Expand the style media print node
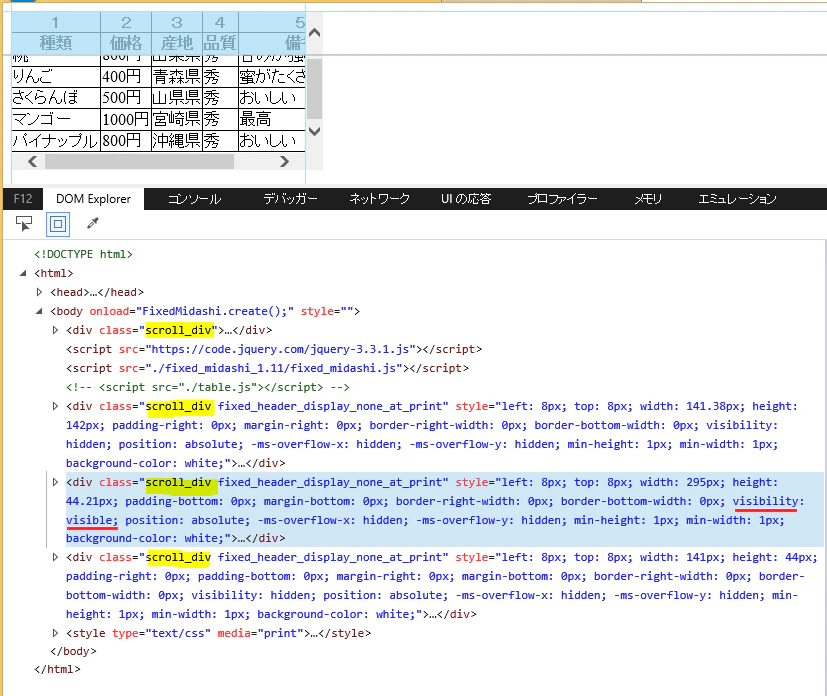The image size is (827, 696). coord(55,633)
